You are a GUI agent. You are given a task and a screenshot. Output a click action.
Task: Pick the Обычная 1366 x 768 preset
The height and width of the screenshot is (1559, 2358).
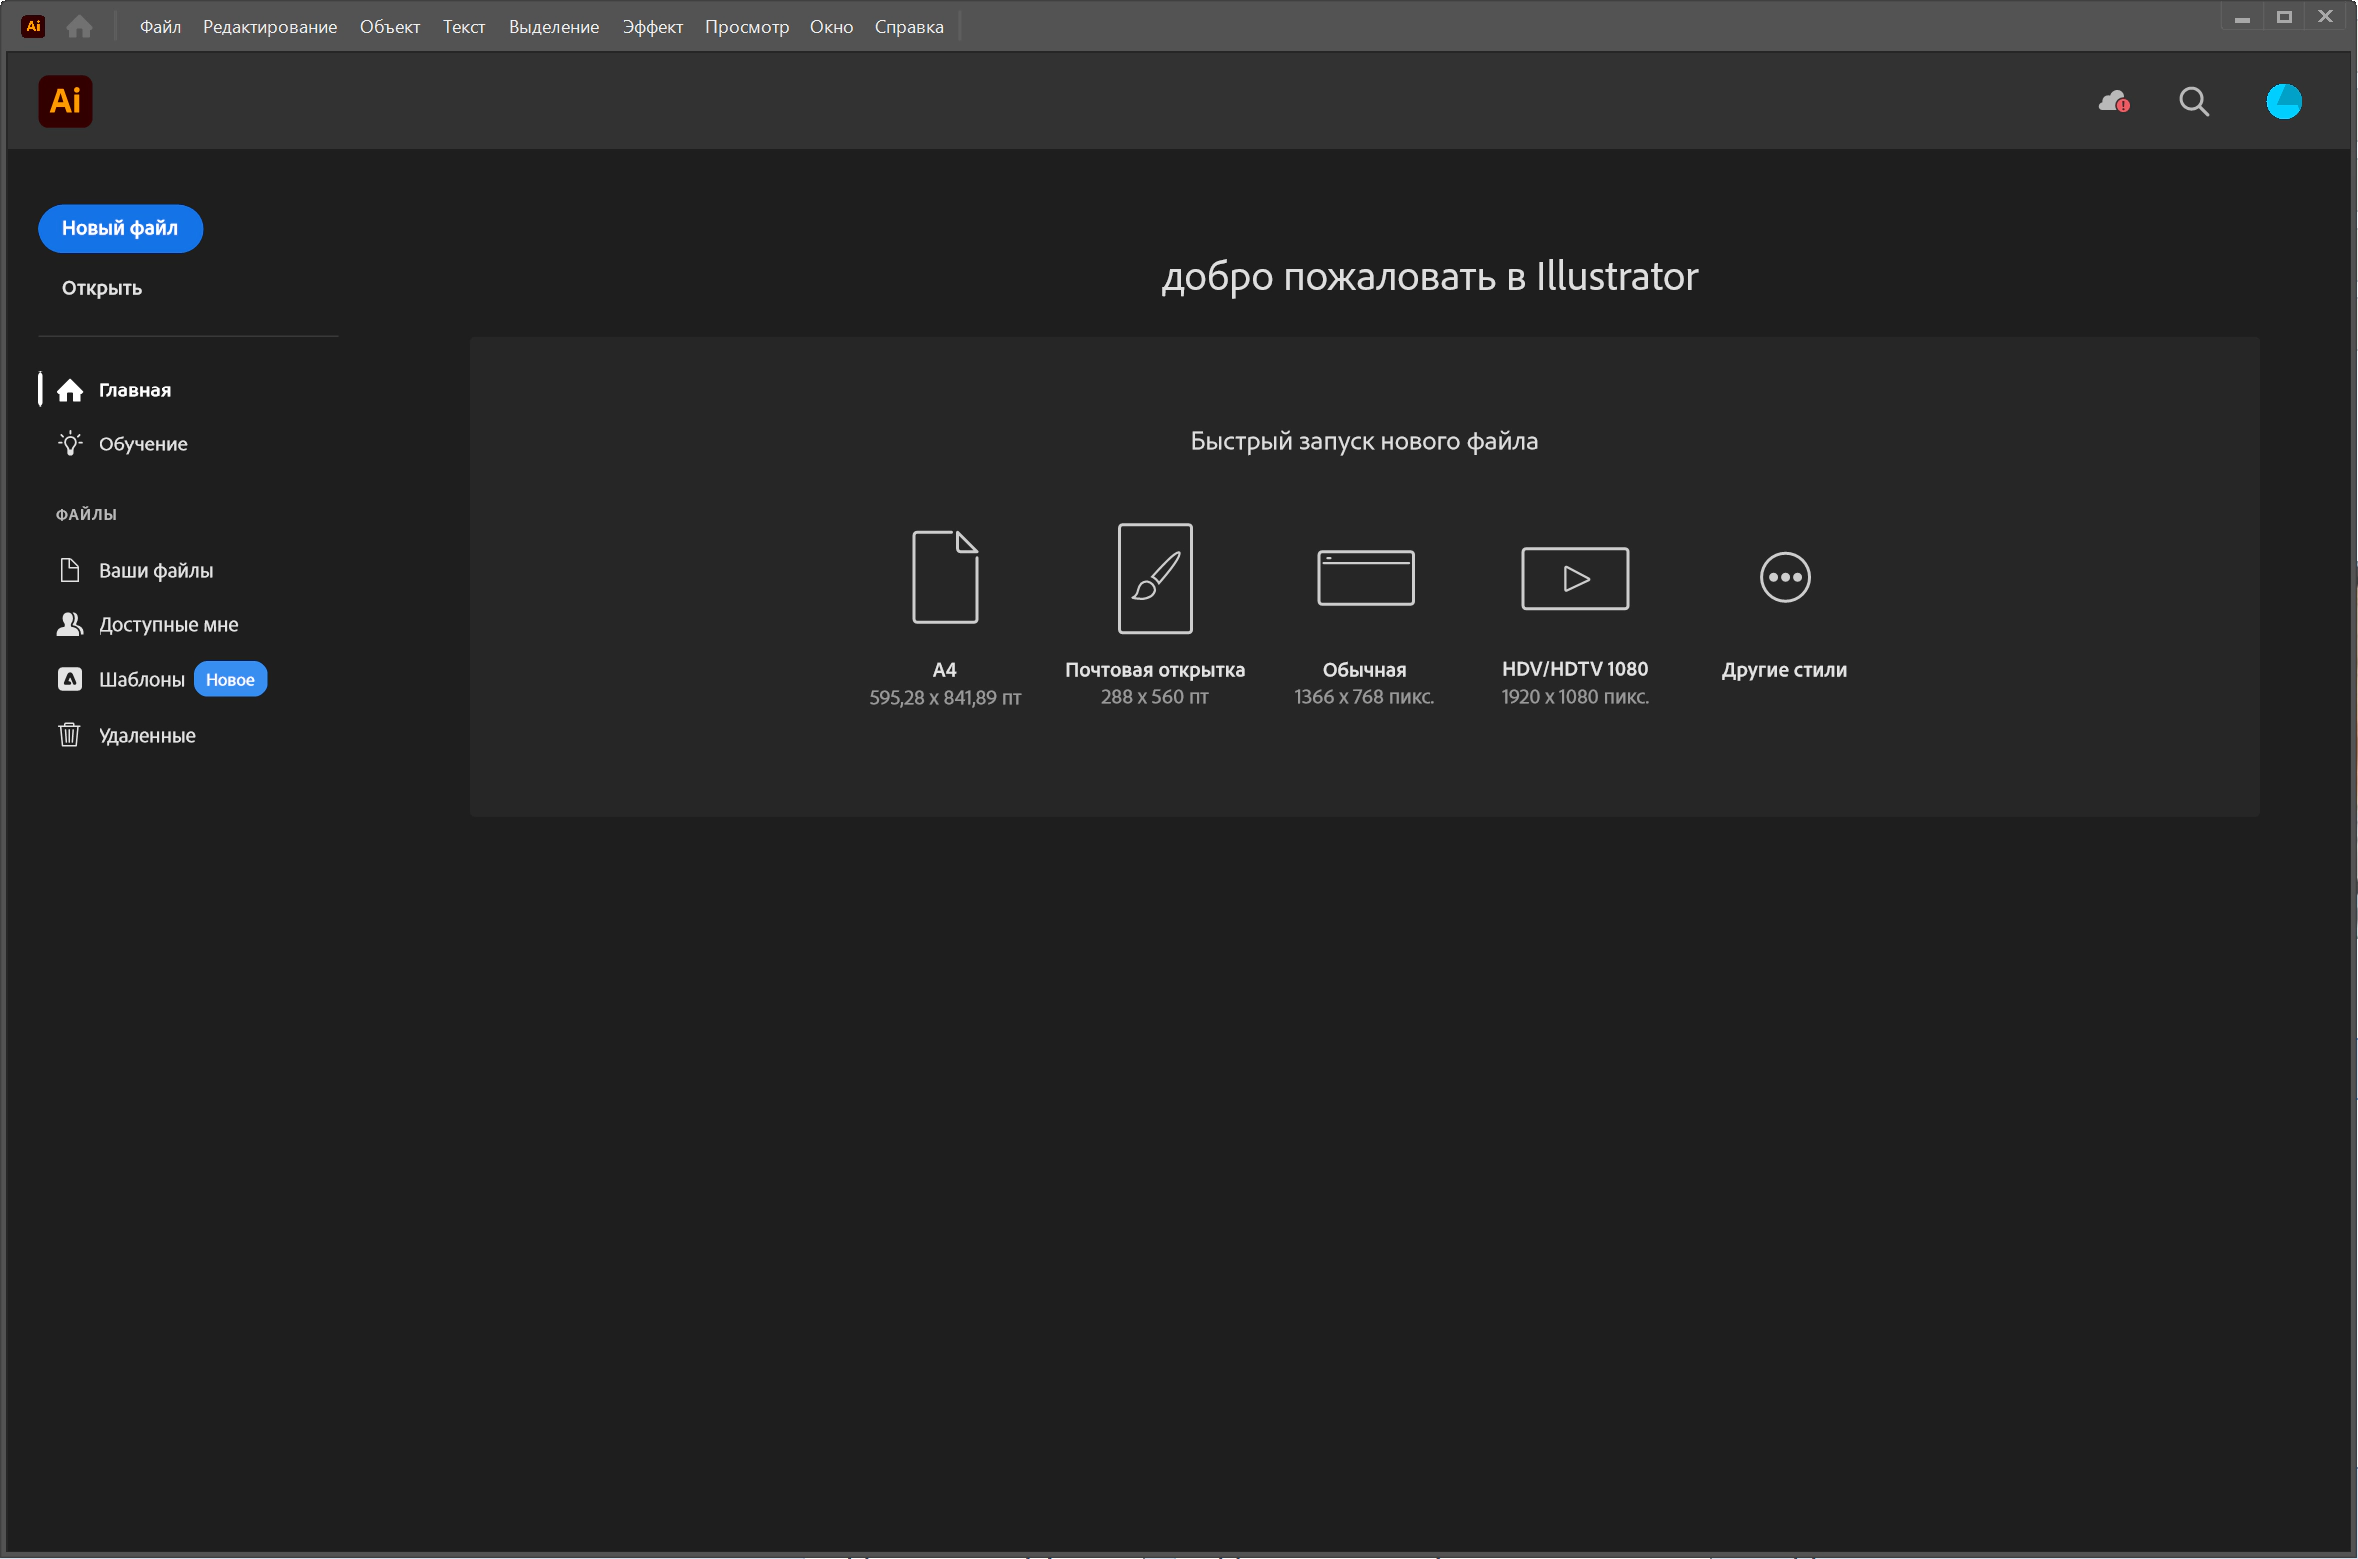click(1364, 578)
